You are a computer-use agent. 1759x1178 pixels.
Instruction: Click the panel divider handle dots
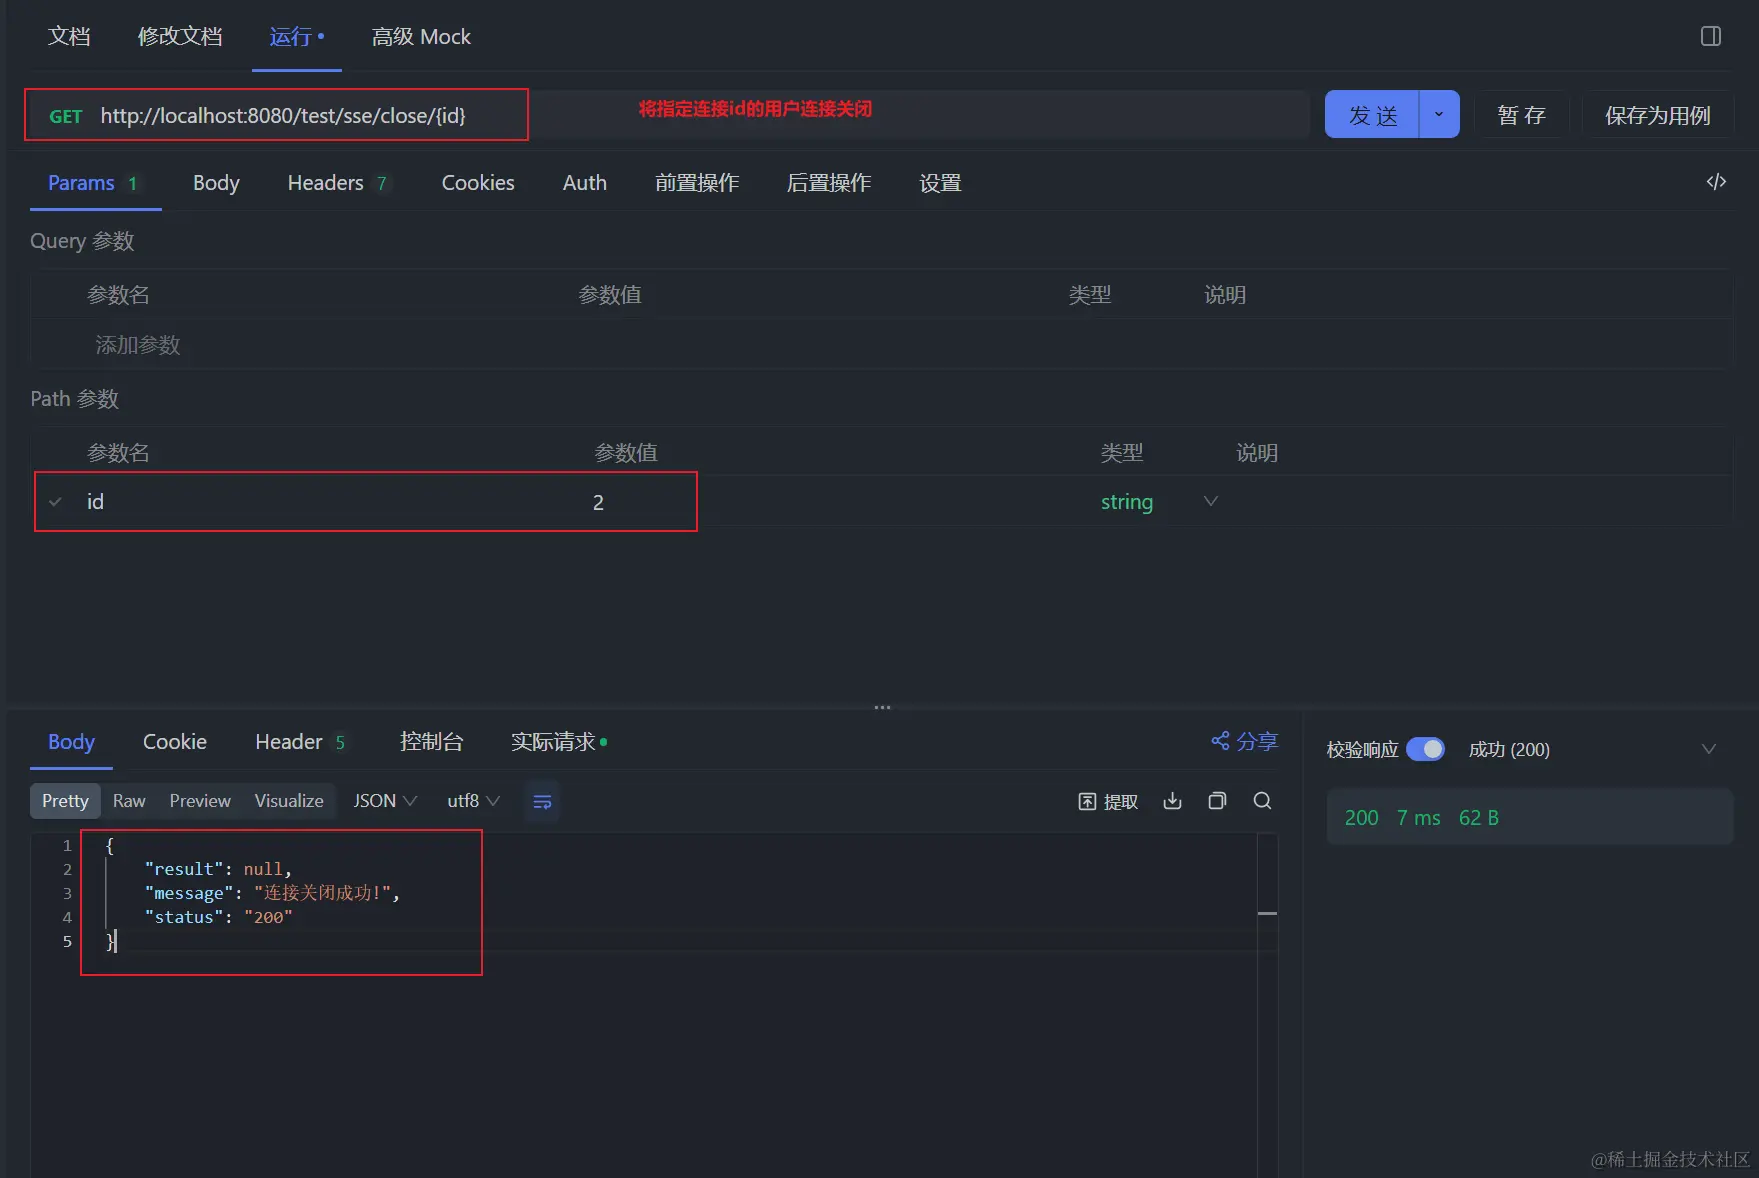(x=882, y=708)
